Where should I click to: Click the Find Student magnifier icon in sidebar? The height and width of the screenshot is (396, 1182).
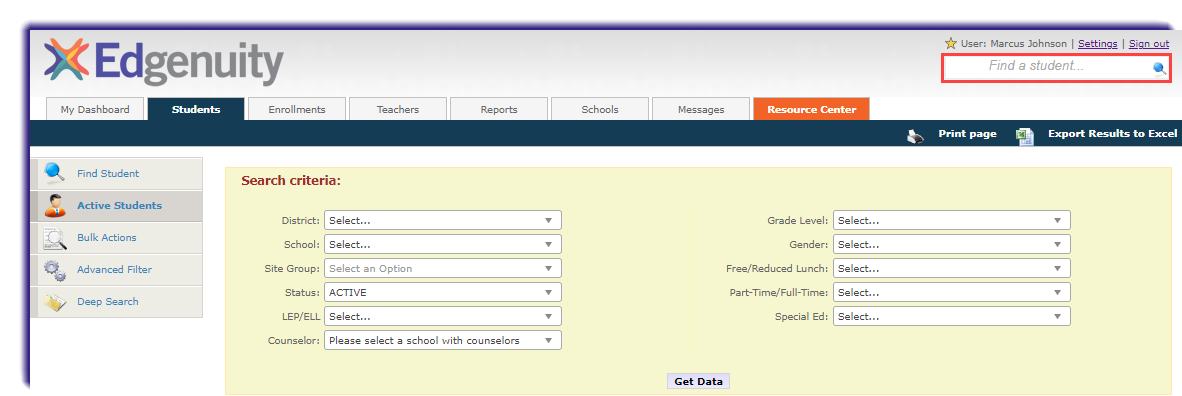coord(54,173)
